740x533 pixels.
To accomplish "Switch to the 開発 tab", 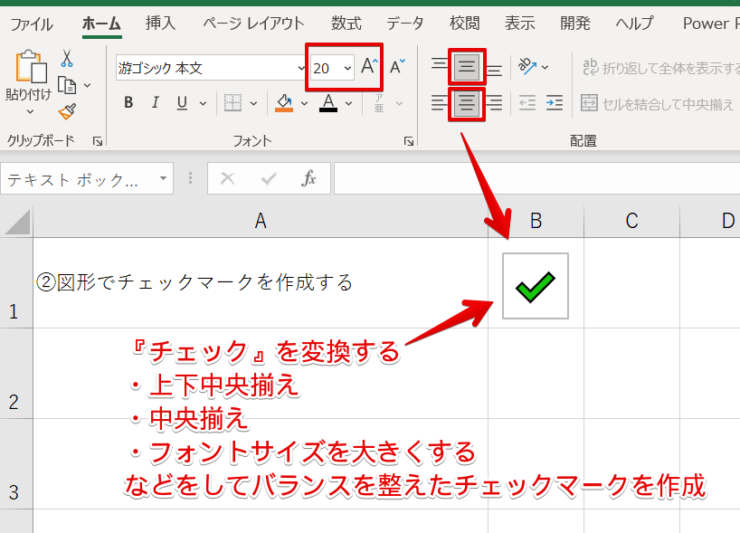I will pyautogui.click(x=575, y=23).
